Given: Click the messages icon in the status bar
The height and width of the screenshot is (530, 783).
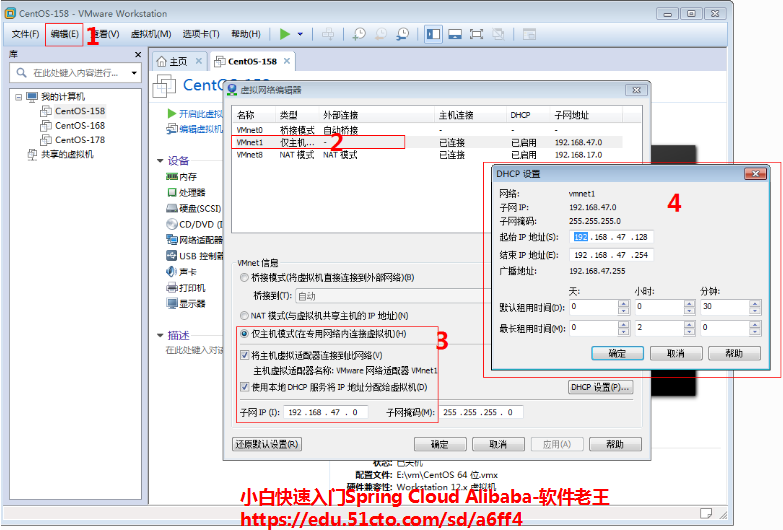Looking at the screenshot, I should [706, 513].
